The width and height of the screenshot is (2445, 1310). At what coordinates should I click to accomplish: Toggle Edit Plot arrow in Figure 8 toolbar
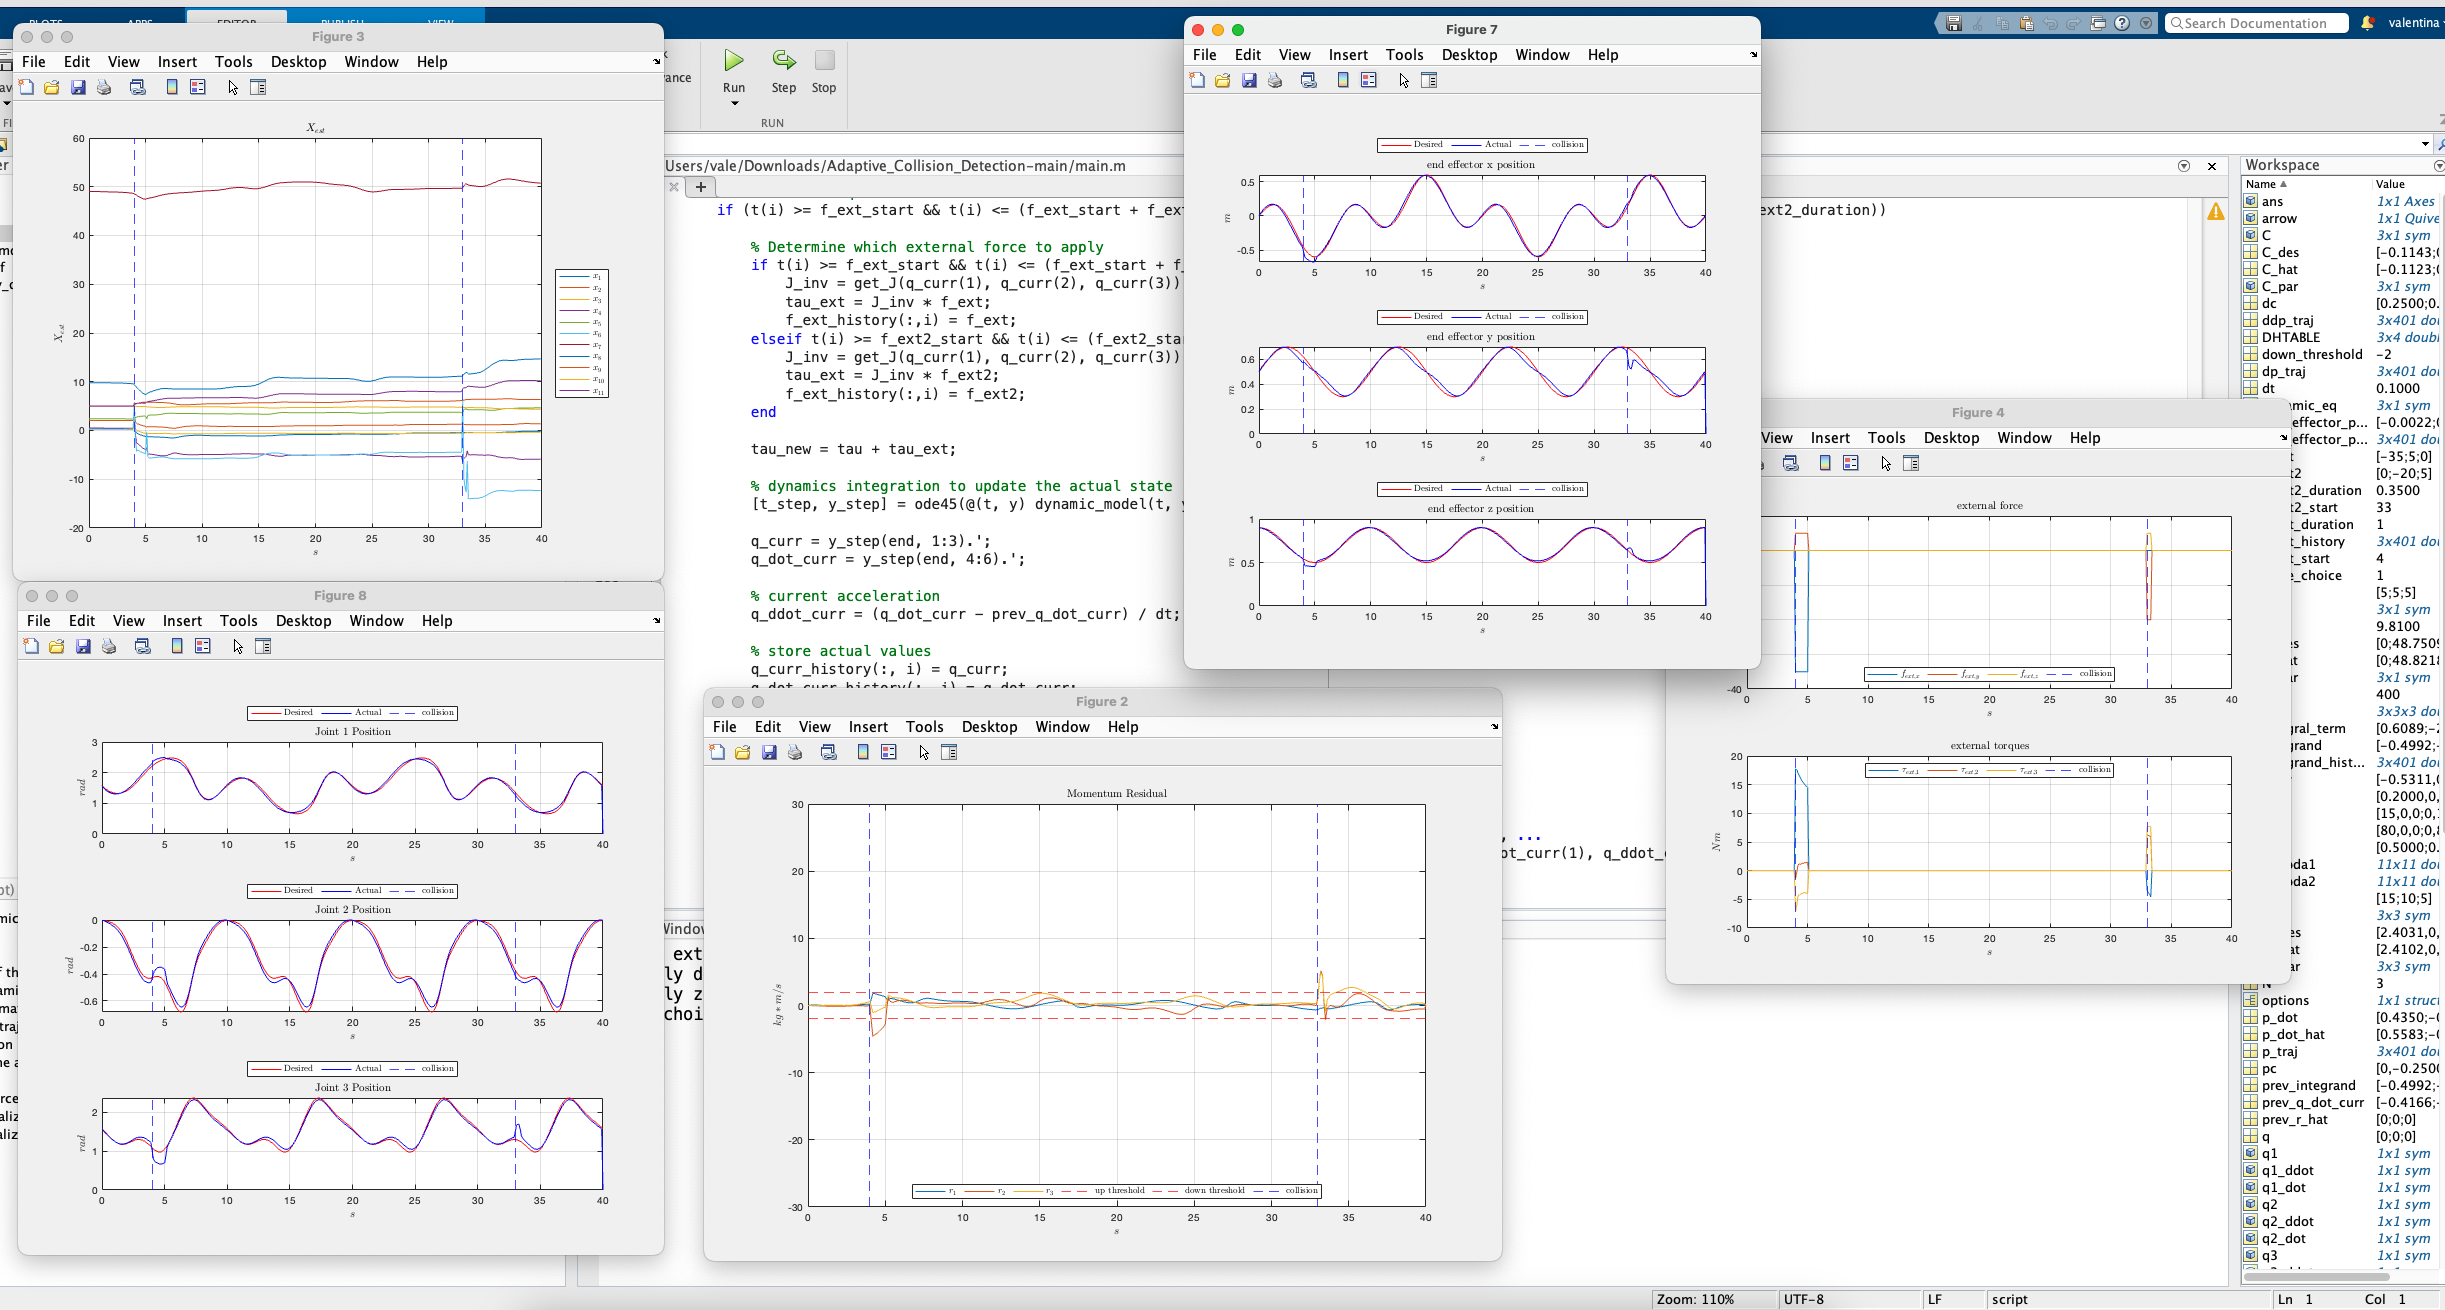point(238,647)
